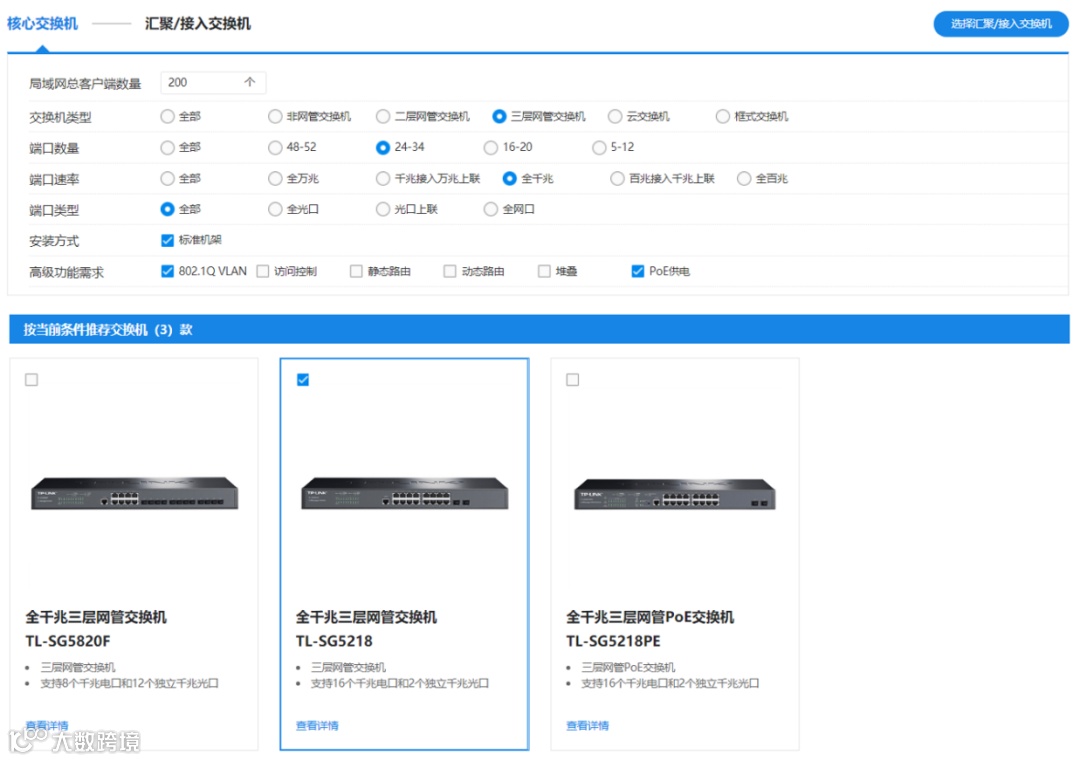Choose 24-34 port count
Image resolution: width=1080 pixels, height=761 pixels.
tap(383, 147)
